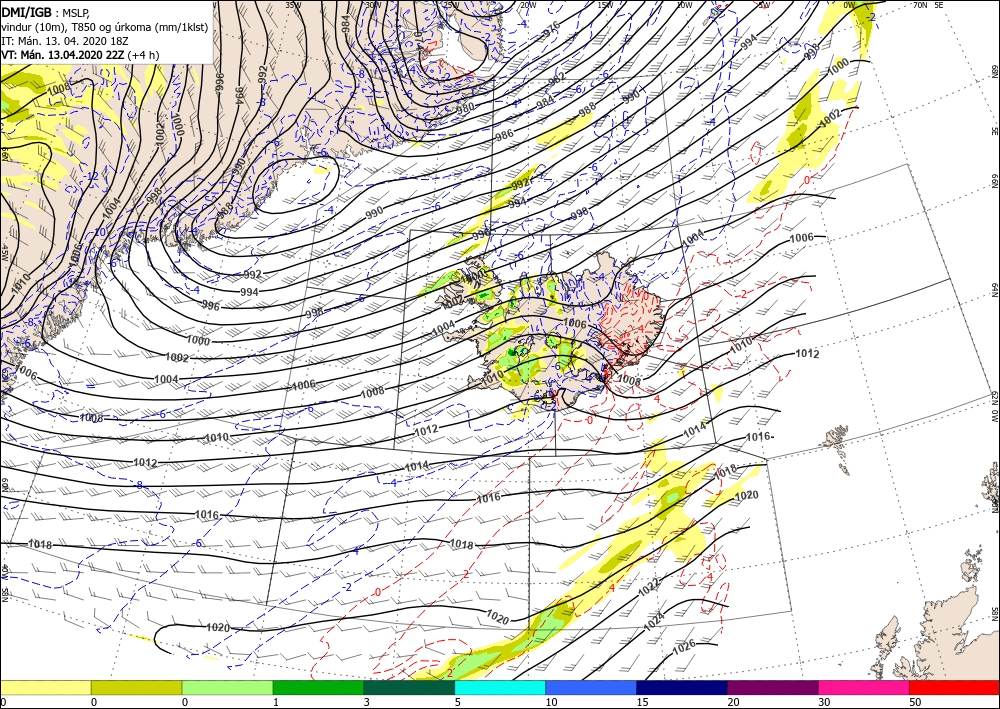Click the olive-yellow legend swatch
The width and height of the screenshot is (1000, 709).
tap(136, 687)
